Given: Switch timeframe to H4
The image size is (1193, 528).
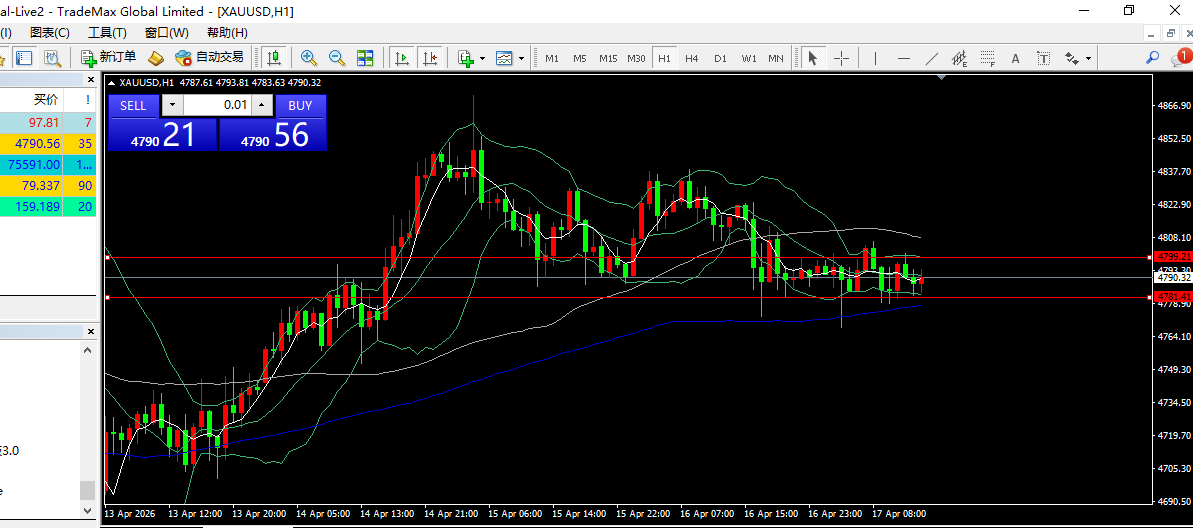Looking at the screenshot, I should click(x=692, y=58).
